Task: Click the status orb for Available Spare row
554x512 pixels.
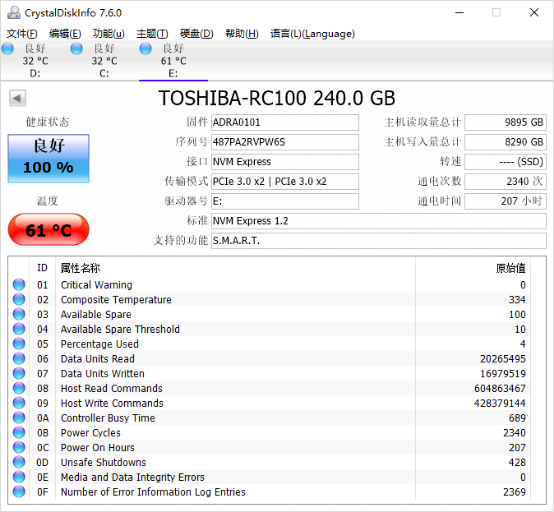Action: click(x=19, y=314)
